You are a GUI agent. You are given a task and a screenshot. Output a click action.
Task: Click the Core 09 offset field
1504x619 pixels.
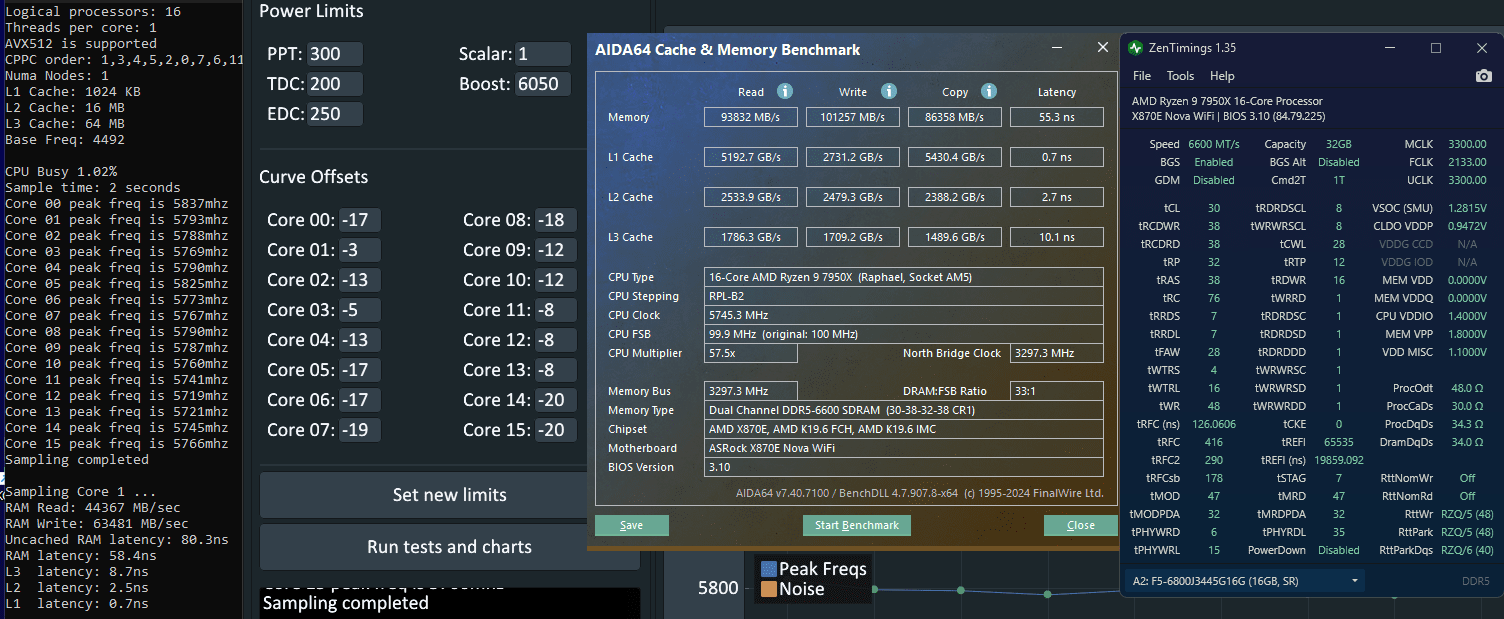(x=556, y=250)
